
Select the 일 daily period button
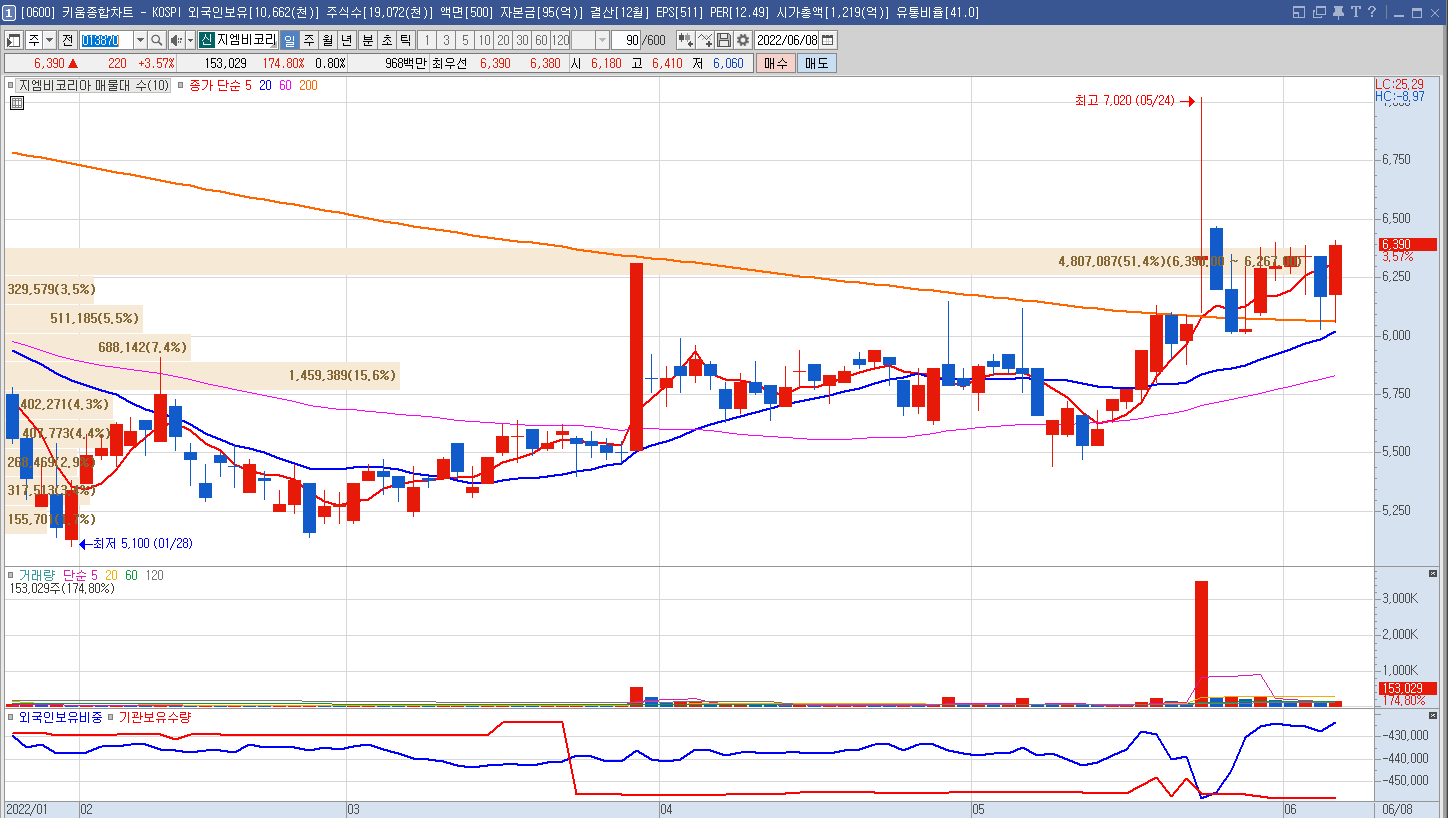[289, 40]
